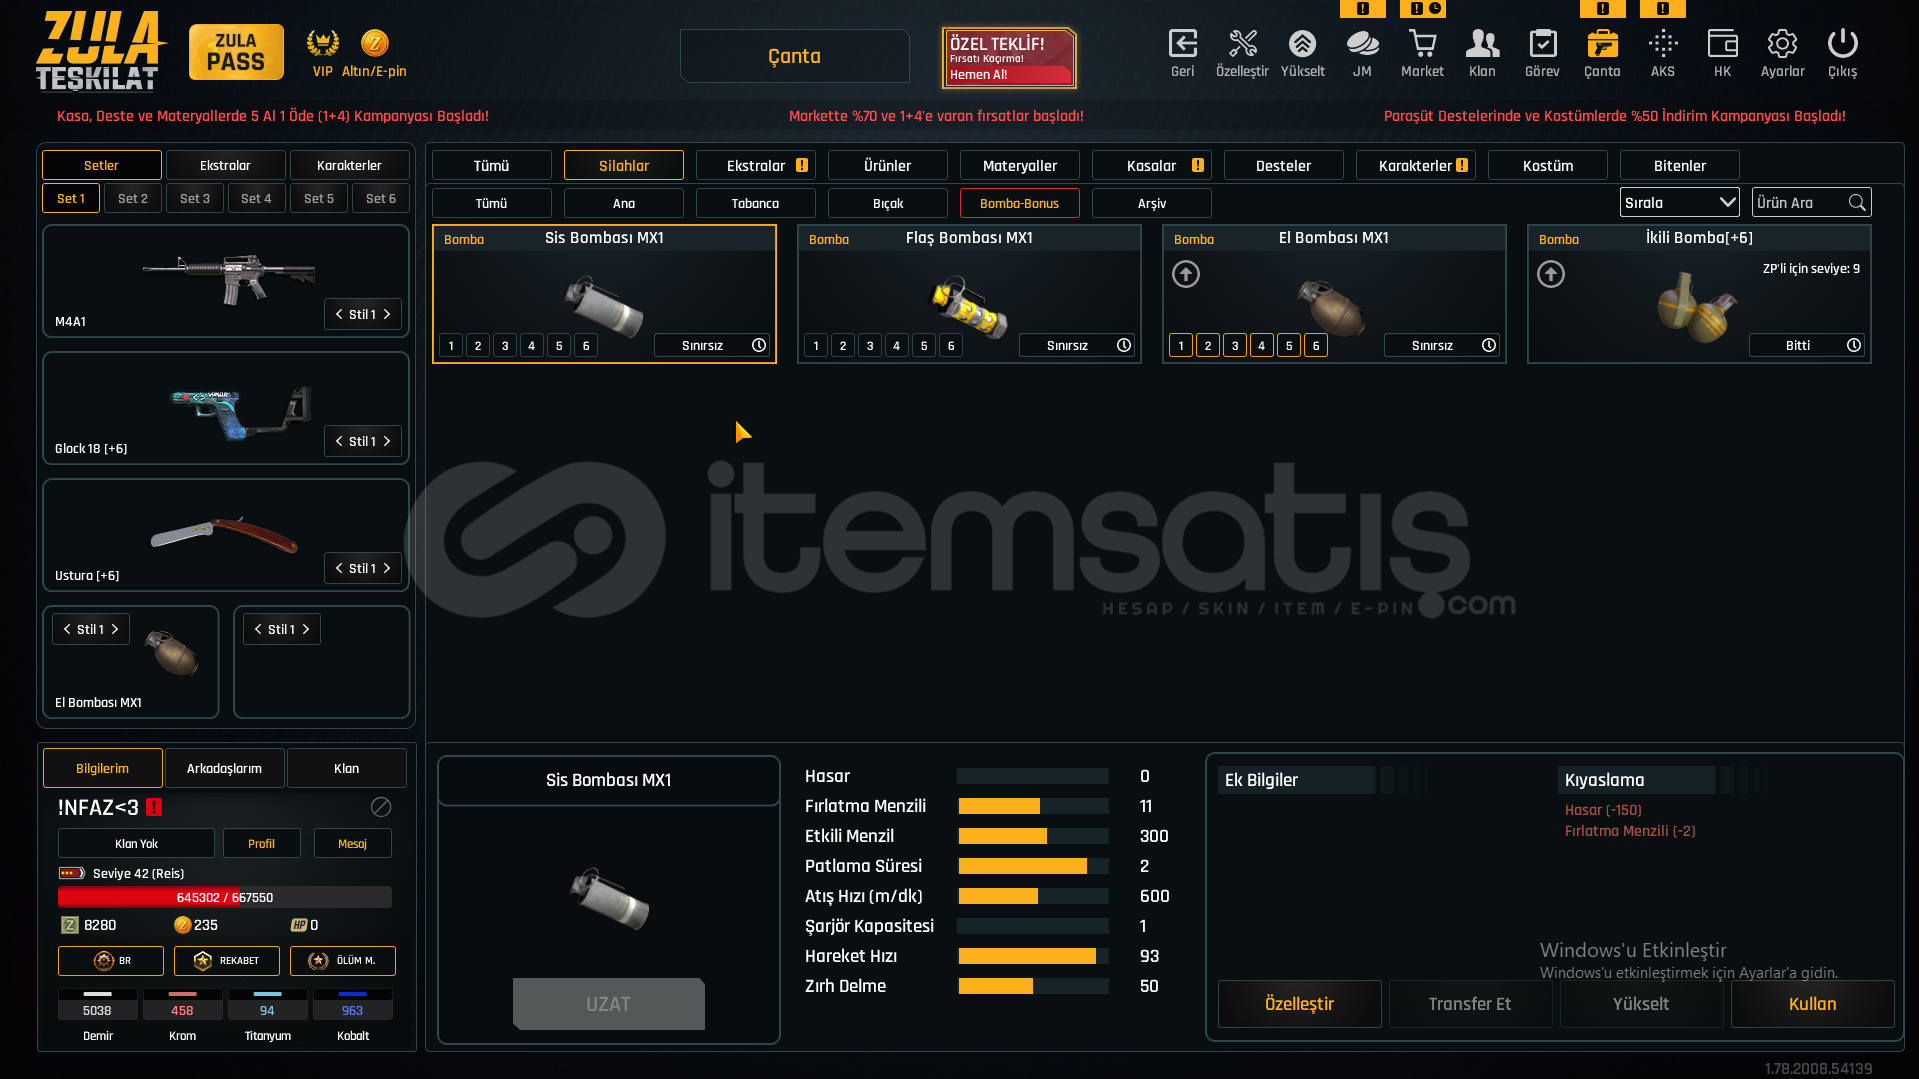The height and width of the screenshot is (1079, 1919).
Task: Toggle set slot 4 on El Bombası MX1
Action: 1262,346
